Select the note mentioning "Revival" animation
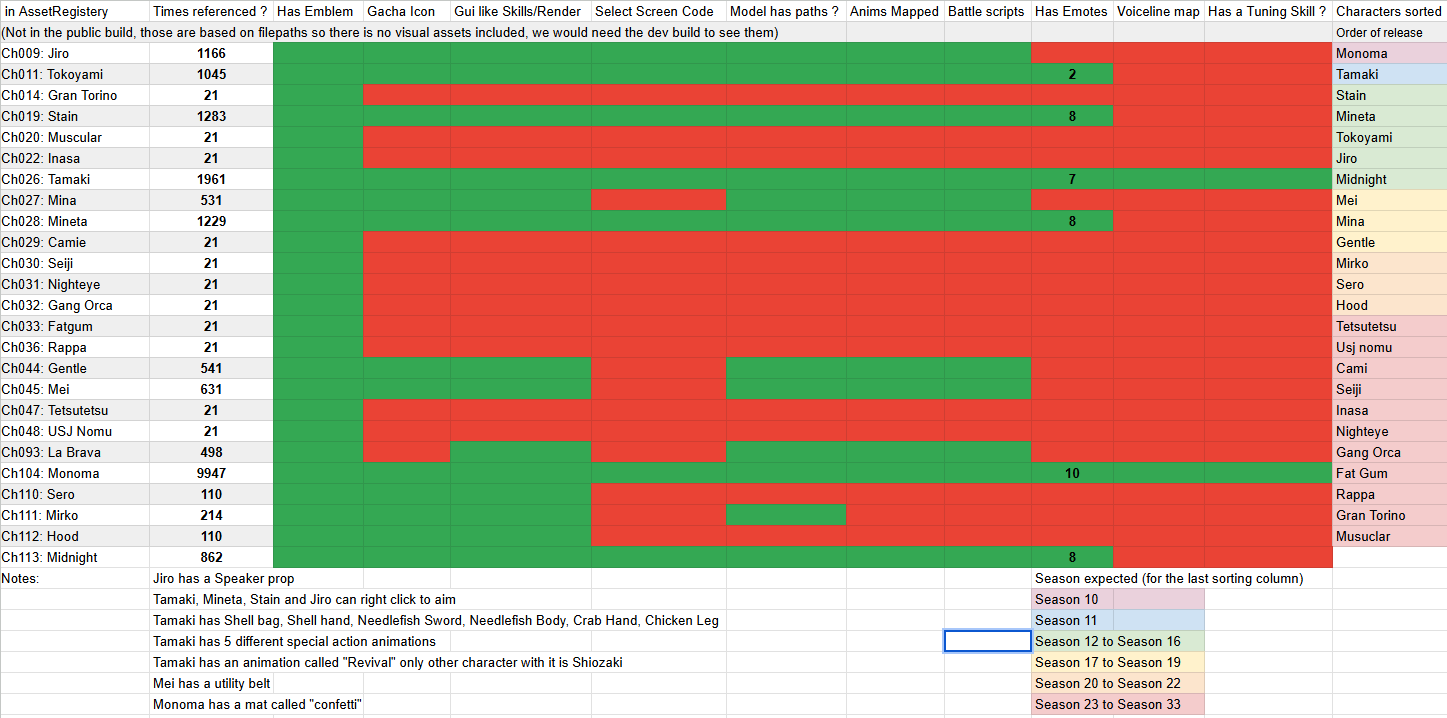1447x718 pixels. [x=388, y=662]
